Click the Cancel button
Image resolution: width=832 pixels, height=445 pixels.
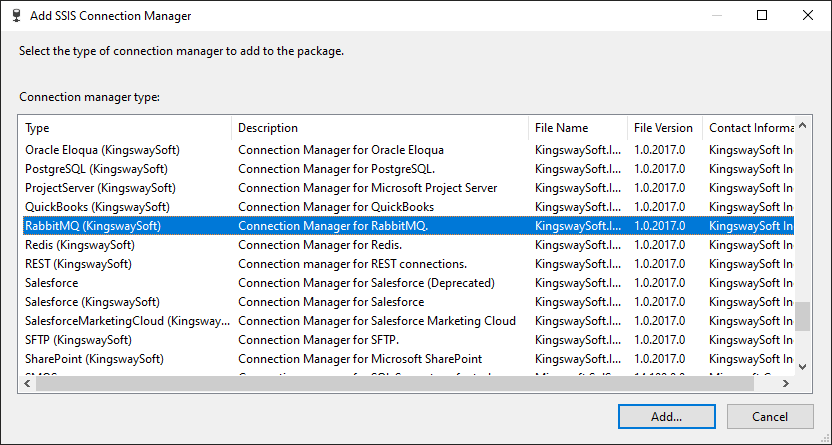pyautogui.click(x=770, y=416)
